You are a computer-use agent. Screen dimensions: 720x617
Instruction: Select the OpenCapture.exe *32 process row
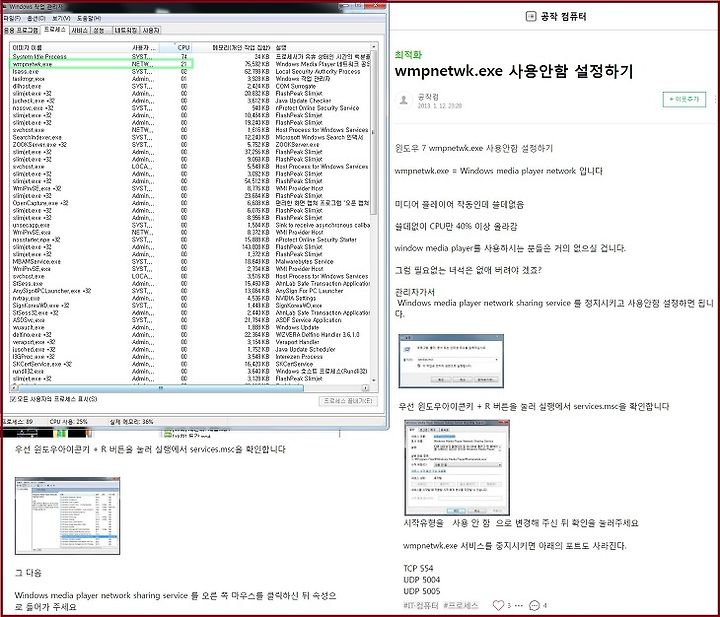tap(191, 203)
